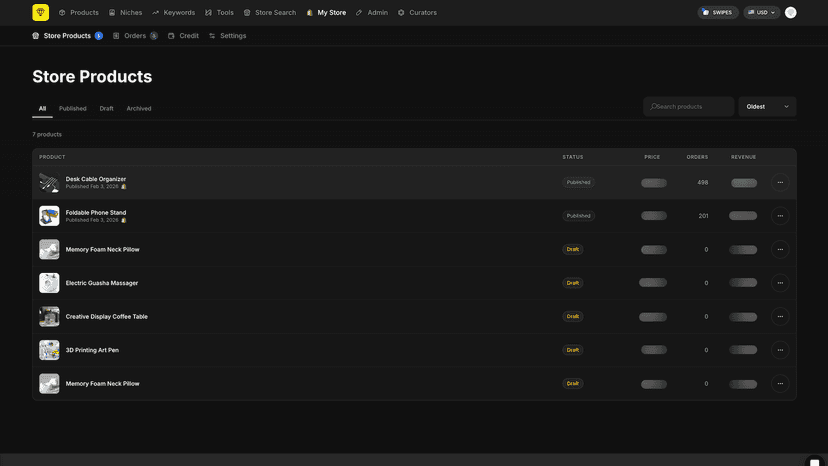
Task: Click the 7 products count text
Action: [x=47, y=134]
